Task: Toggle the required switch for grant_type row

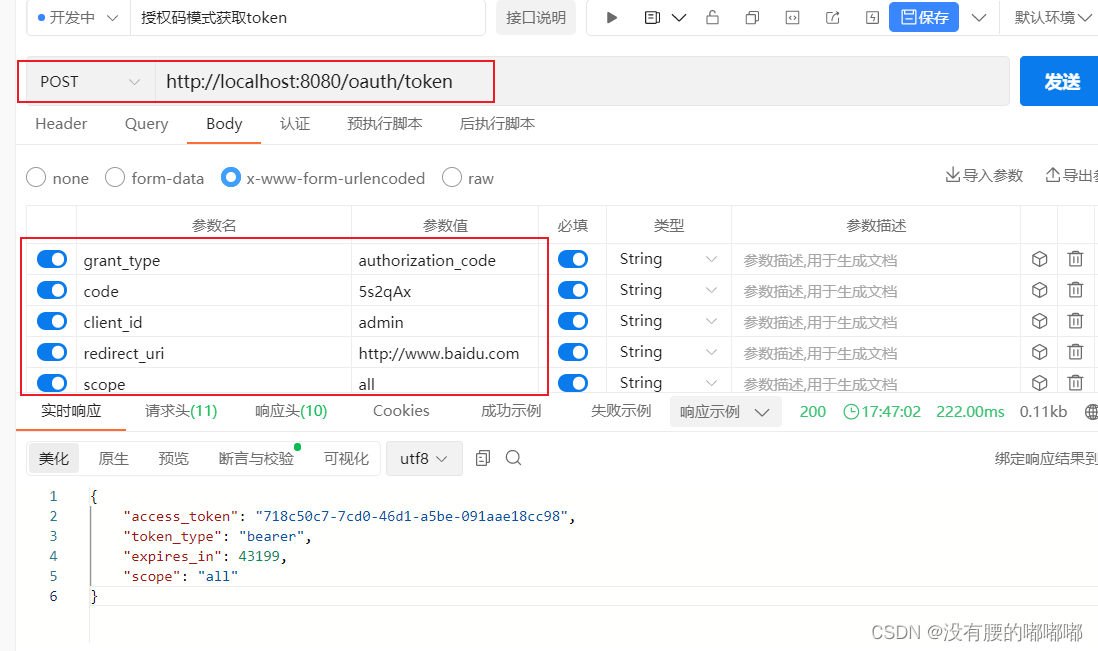Action: coord(573,259)
